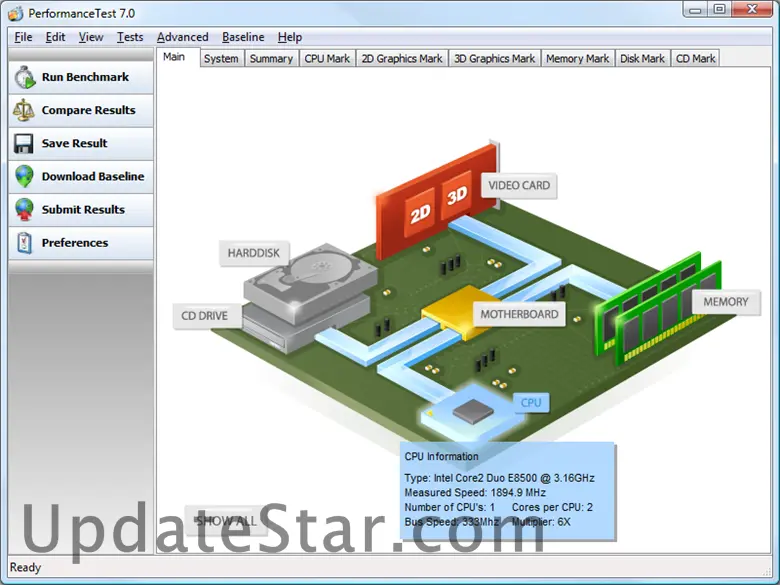Minimize the PerformanceTest window
Screen dimensions: 780x585
(695, 10)
